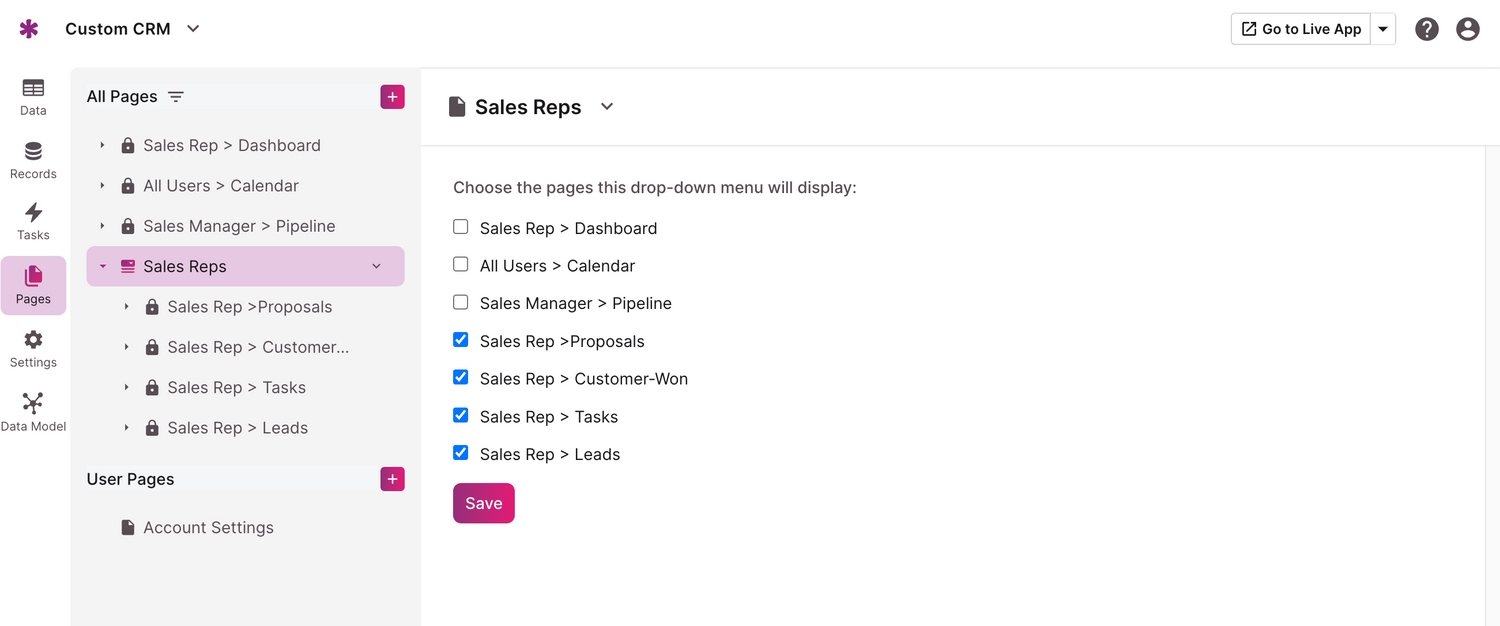Open the Records section icon
Viewport: 1500px width, 626px height.
(x=33, y=160)
